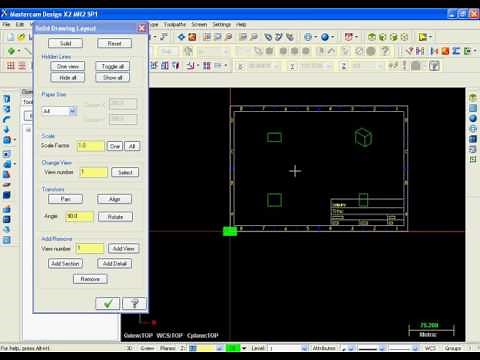Click the orange Repaint toolbar icon
The image size is (480, 360).
192,37
